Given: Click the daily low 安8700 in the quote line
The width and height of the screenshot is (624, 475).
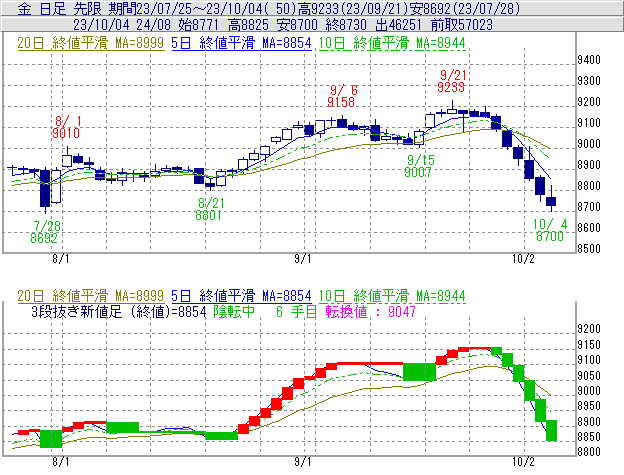Looking at the screenshot, I should point(297,25).
